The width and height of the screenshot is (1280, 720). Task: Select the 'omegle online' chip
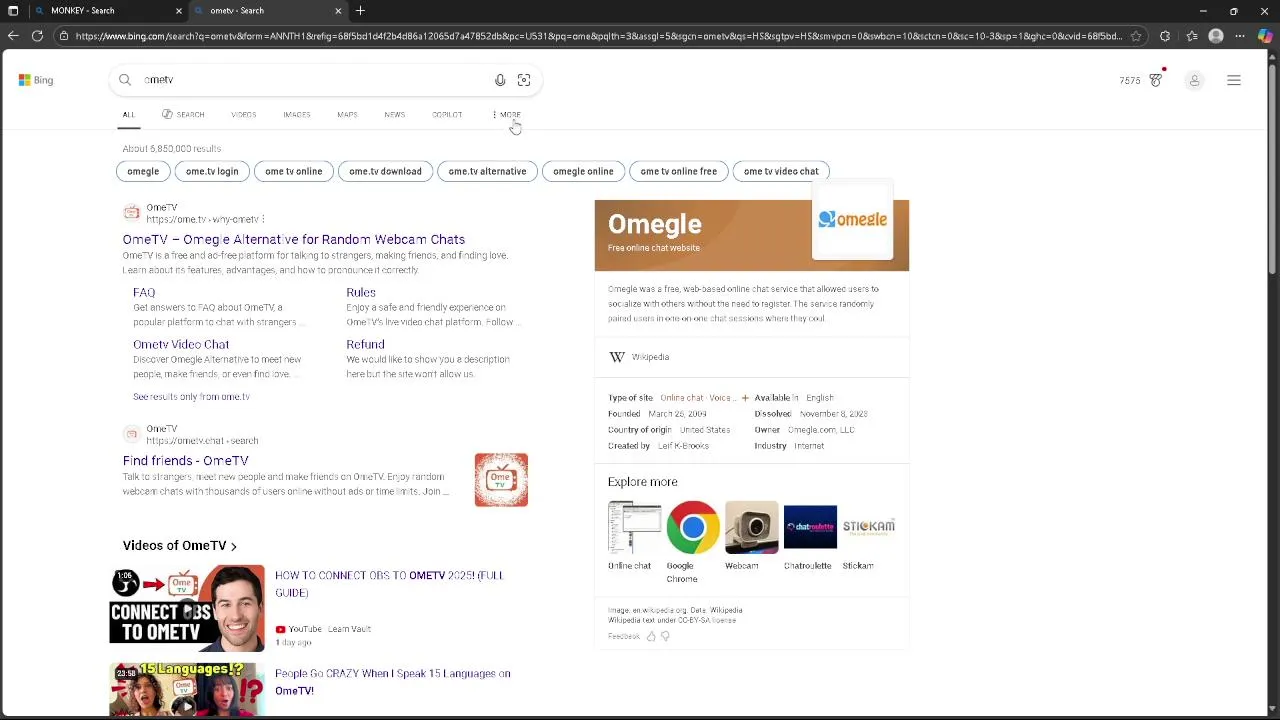tap(583, 171)
